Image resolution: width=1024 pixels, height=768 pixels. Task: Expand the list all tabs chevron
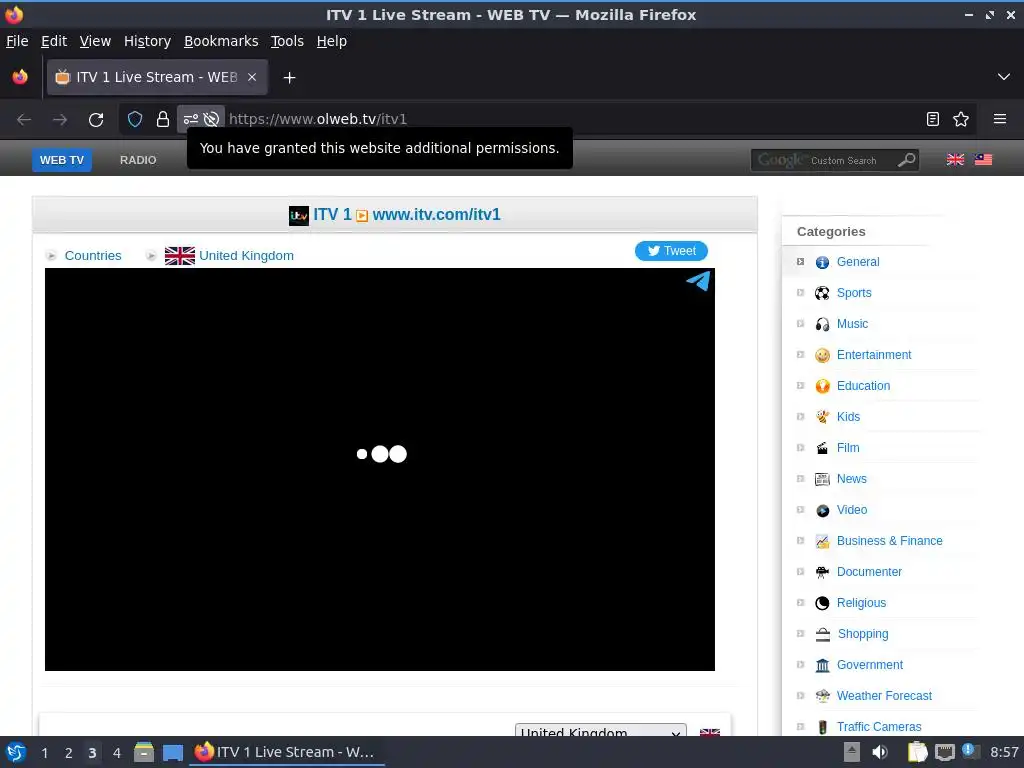tap(1004, 77)
